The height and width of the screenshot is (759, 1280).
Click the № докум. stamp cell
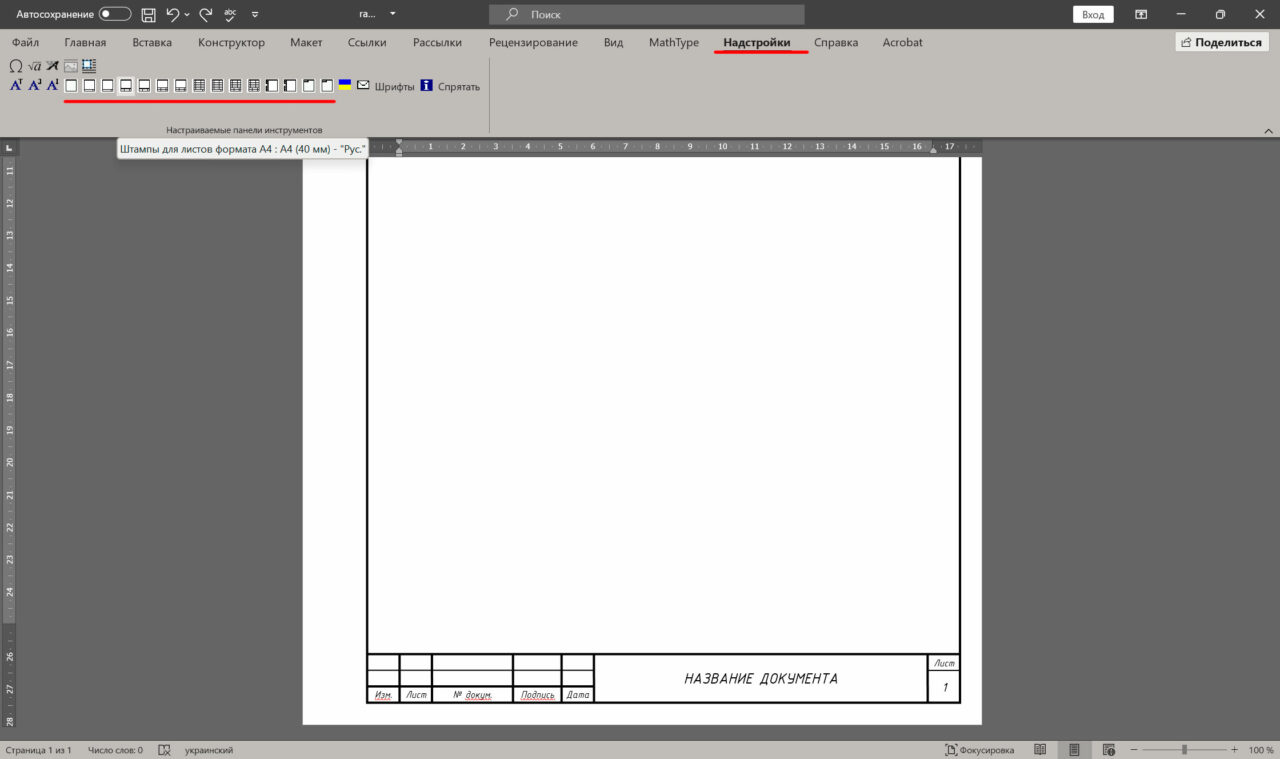click(472, 694)
